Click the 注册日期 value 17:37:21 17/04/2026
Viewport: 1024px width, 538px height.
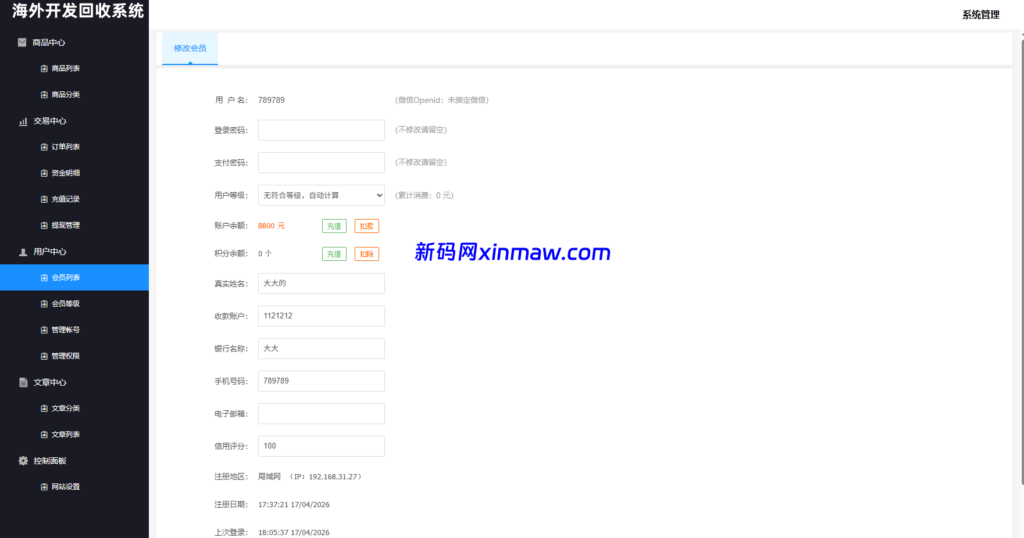[x=294, y=505]
